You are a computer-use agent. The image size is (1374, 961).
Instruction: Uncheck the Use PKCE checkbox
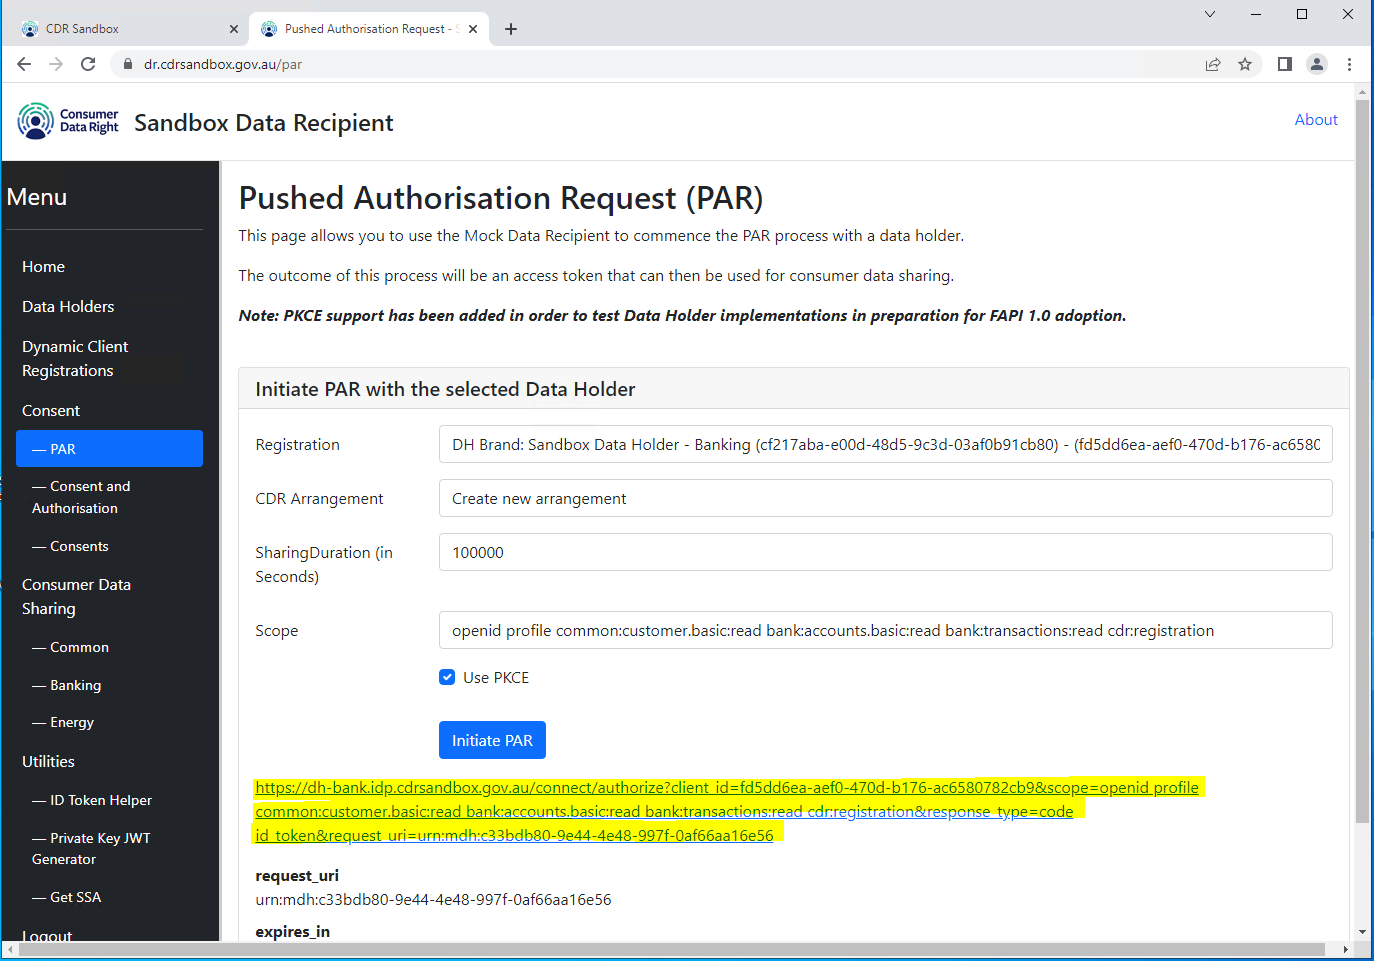[x=447, y=677]
